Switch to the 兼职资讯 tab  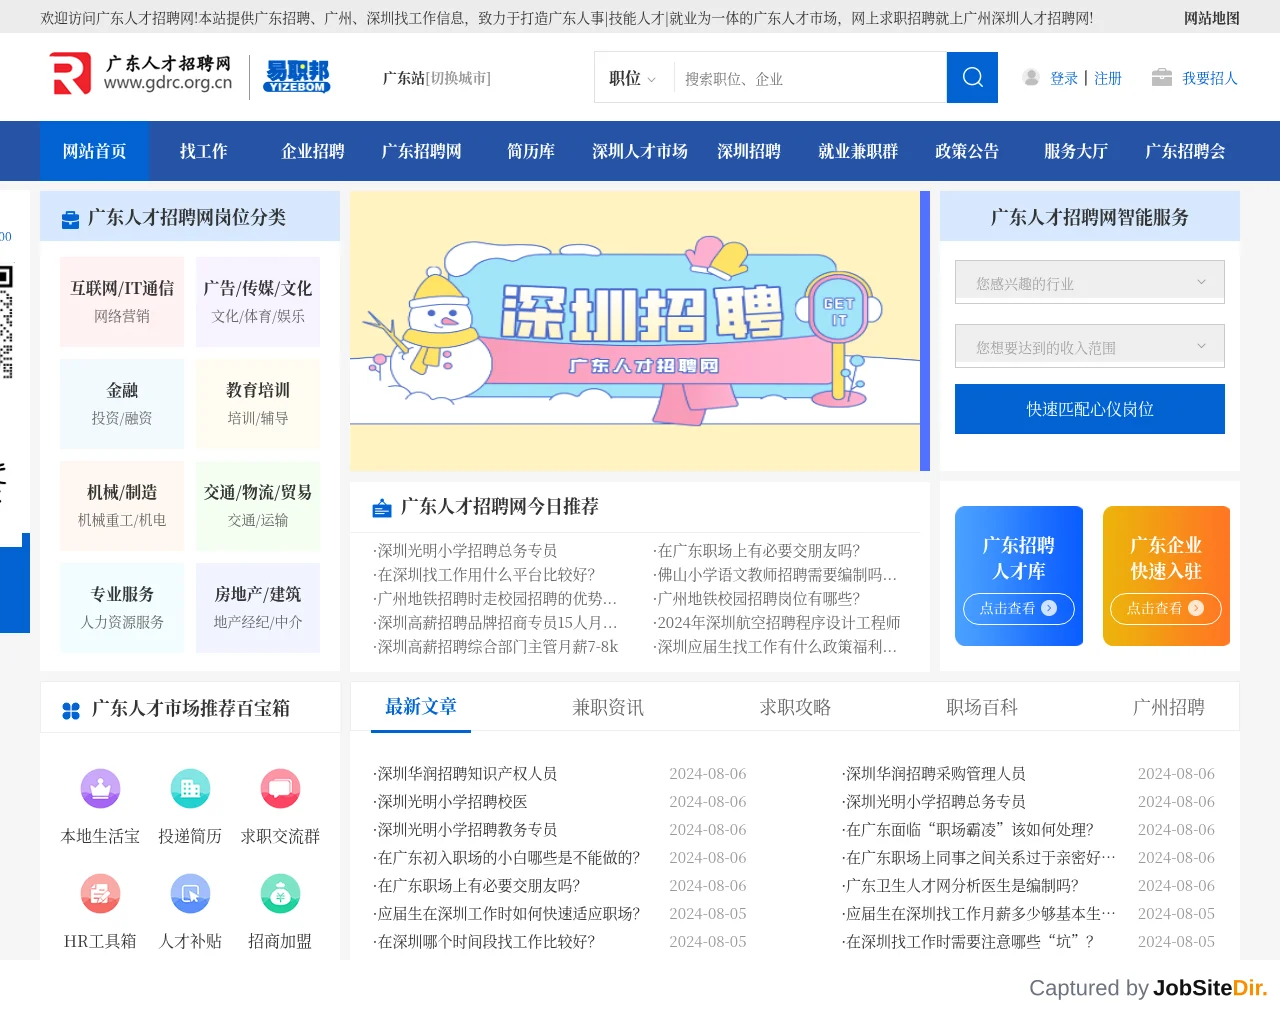pos(608,708)
